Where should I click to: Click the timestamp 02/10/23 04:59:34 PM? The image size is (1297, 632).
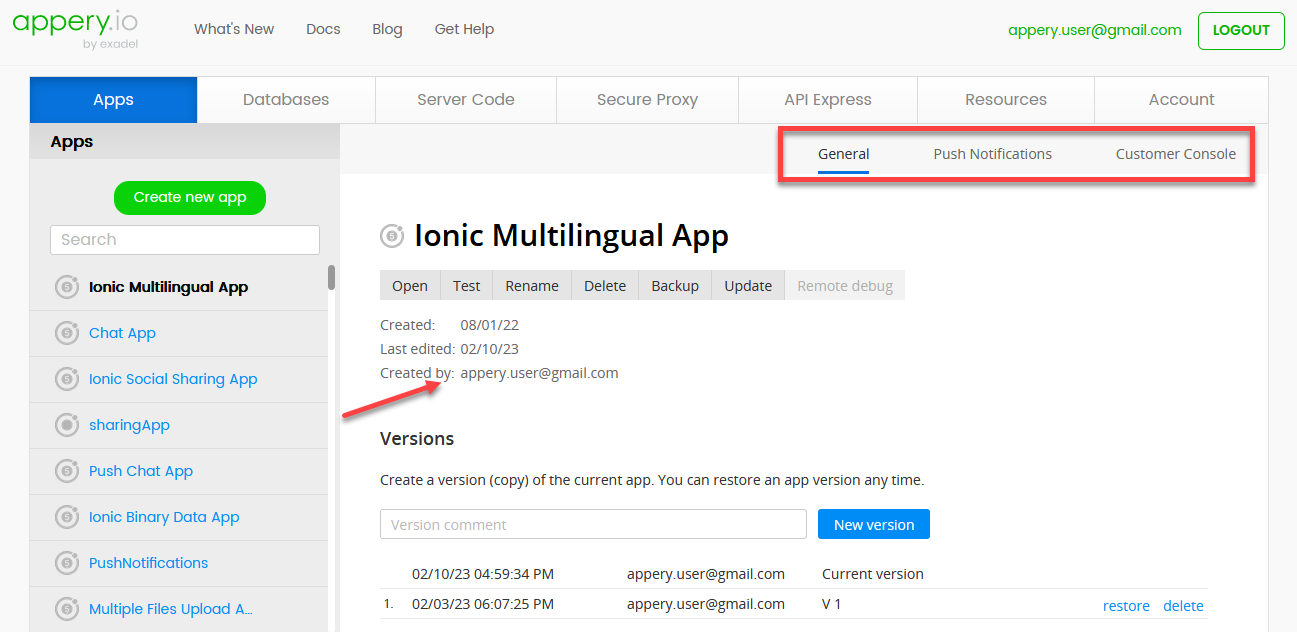point(483,574)
